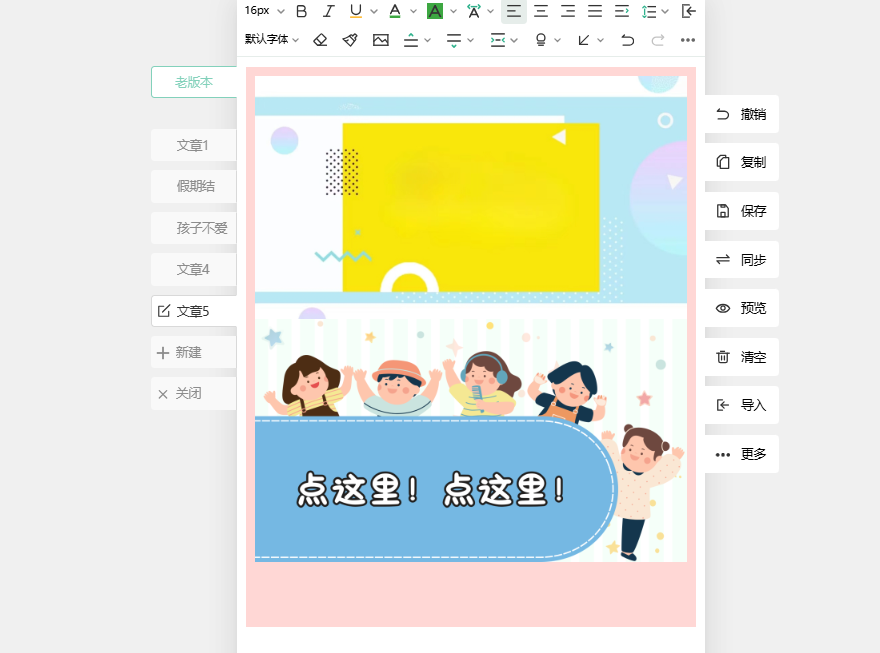Select the 文章5 tab

194,311
